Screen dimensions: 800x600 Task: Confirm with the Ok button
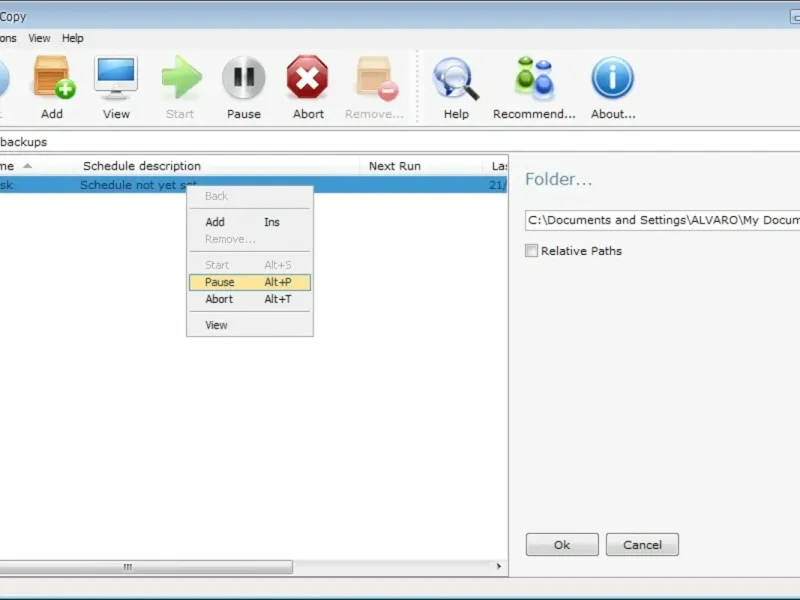pos(562,544)
